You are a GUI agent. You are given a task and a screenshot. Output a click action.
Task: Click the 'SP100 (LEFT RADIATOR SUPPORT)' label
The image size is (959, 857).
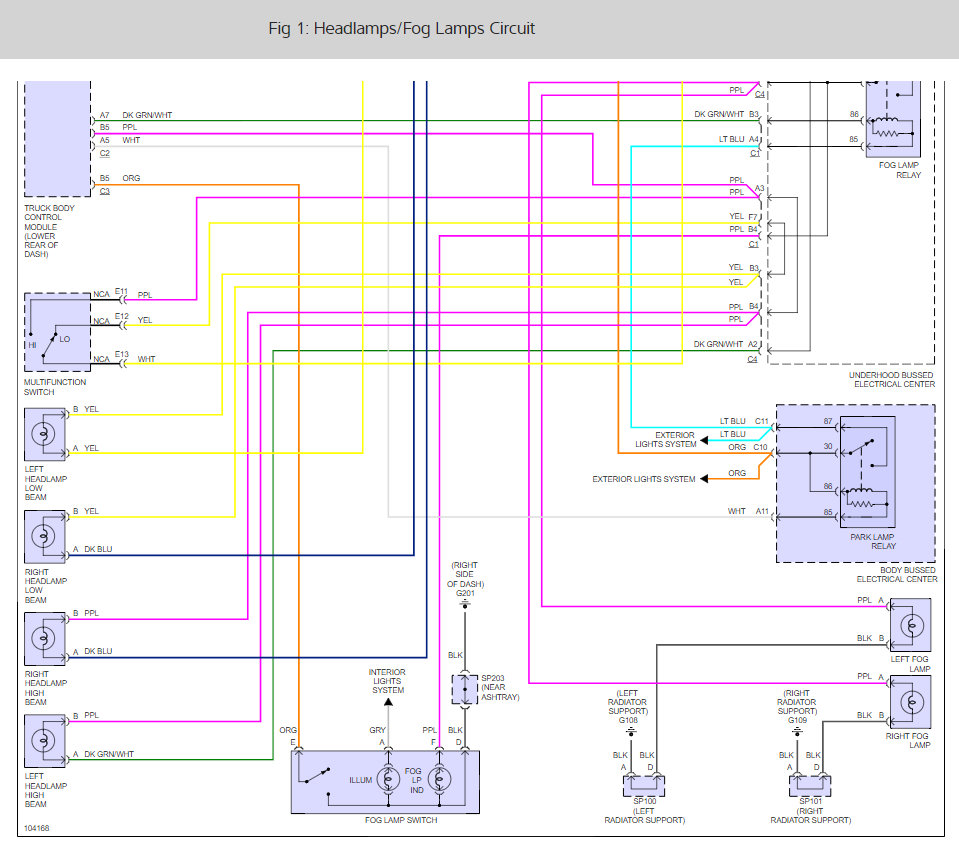(645, 811)
